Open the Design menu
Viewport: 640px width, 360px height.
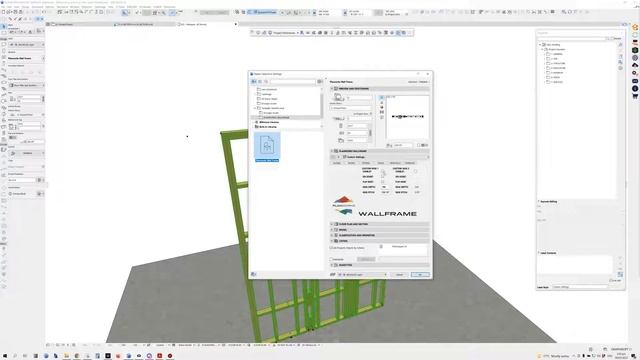point(25,7)
